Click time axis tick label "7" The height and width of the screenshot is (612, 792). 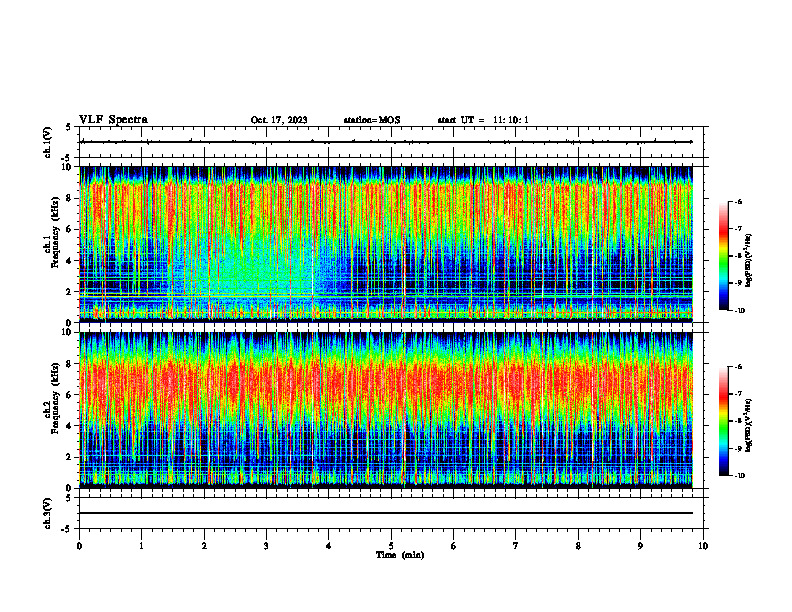tap(516, 546)
